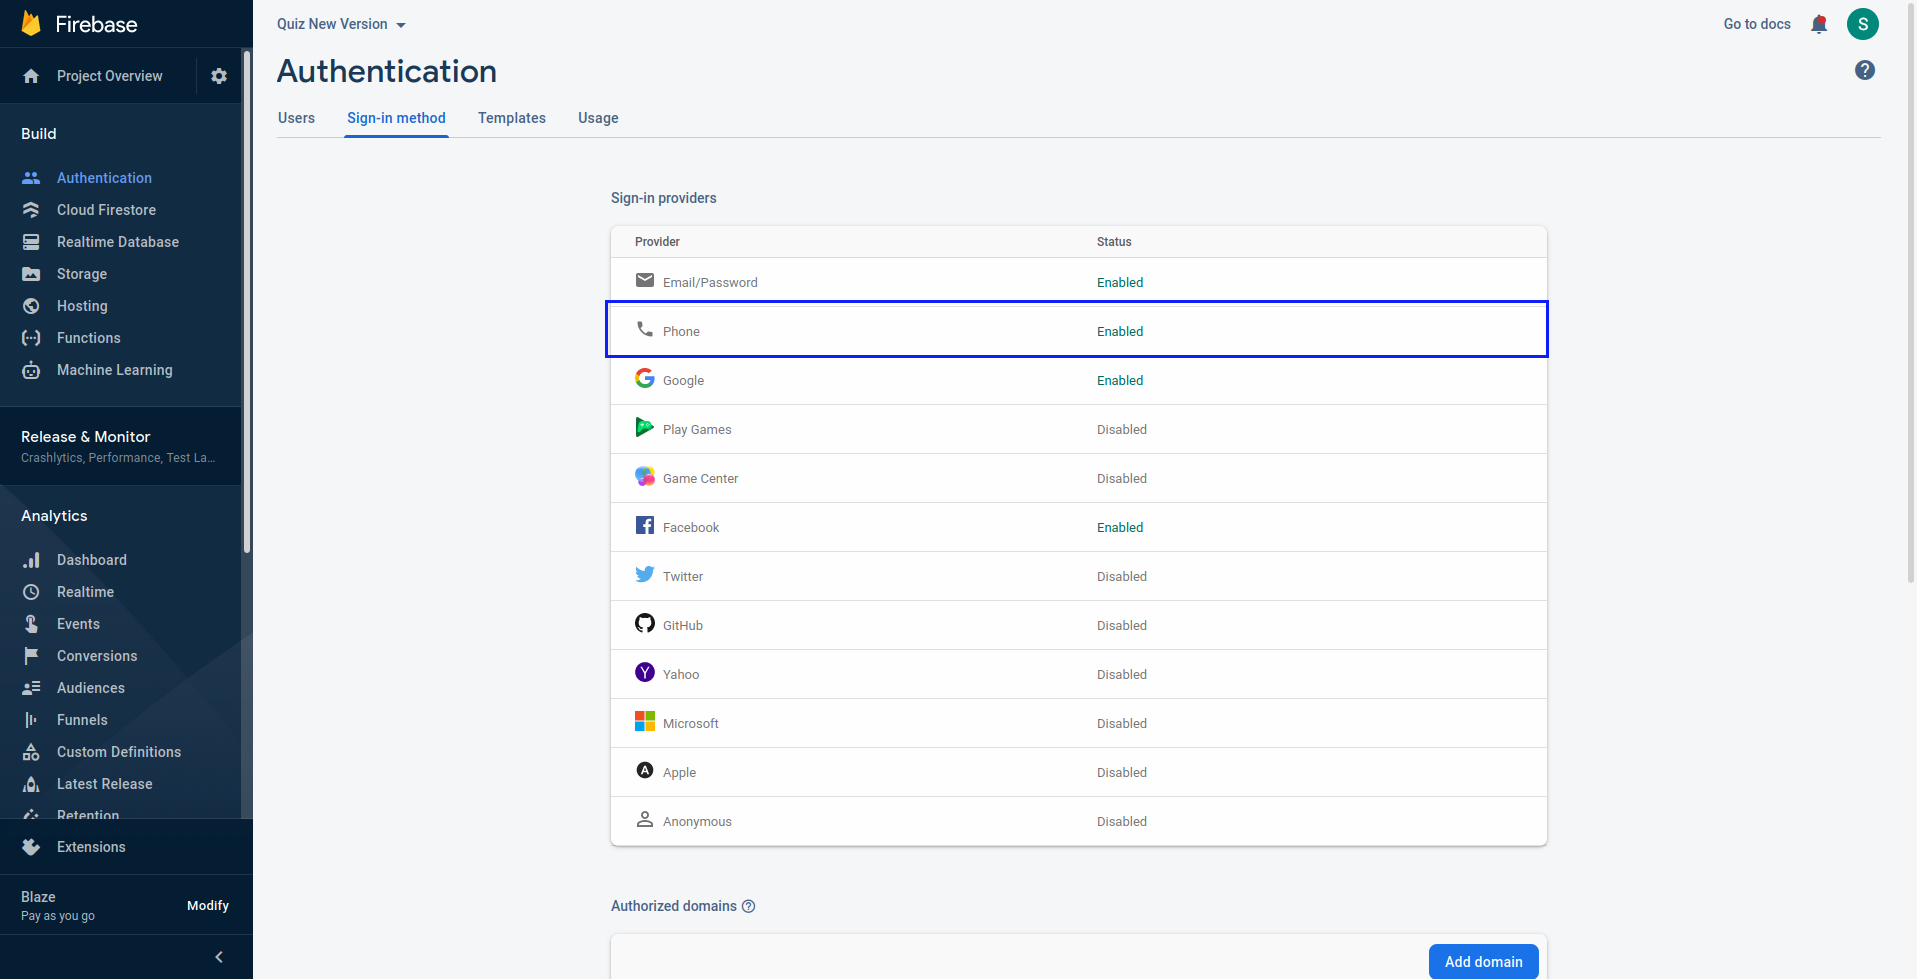This screenshot has height=979, width=1917.
Task: Click the notifications bell icon
Action: 1819,24
